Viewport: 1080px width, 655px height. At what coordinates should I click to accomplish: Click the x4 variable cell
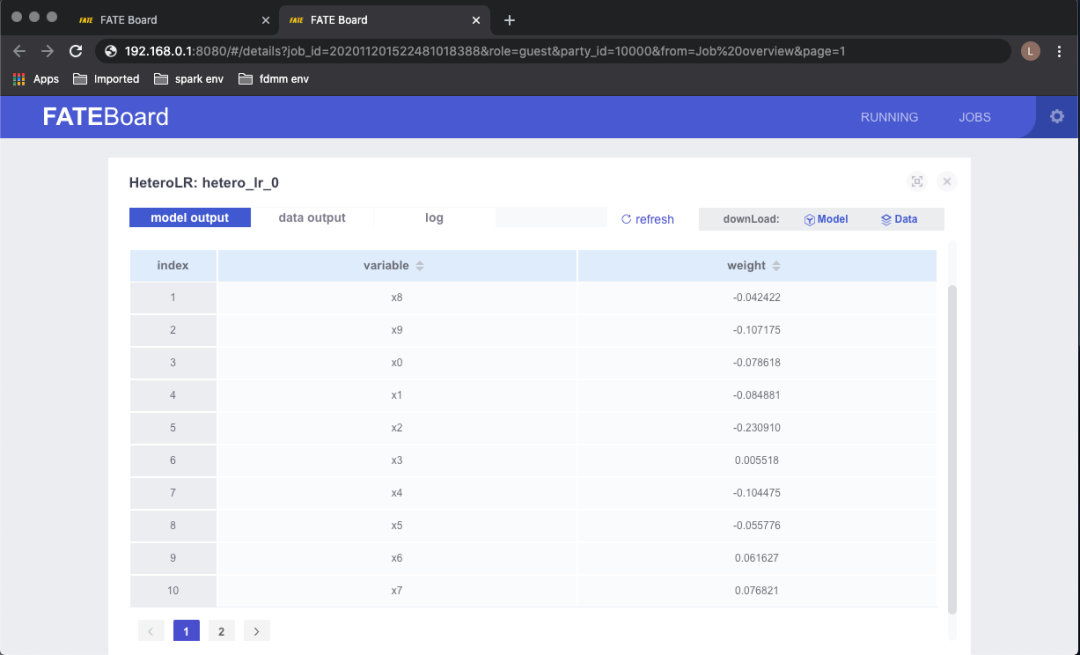(x=397, y=492)
